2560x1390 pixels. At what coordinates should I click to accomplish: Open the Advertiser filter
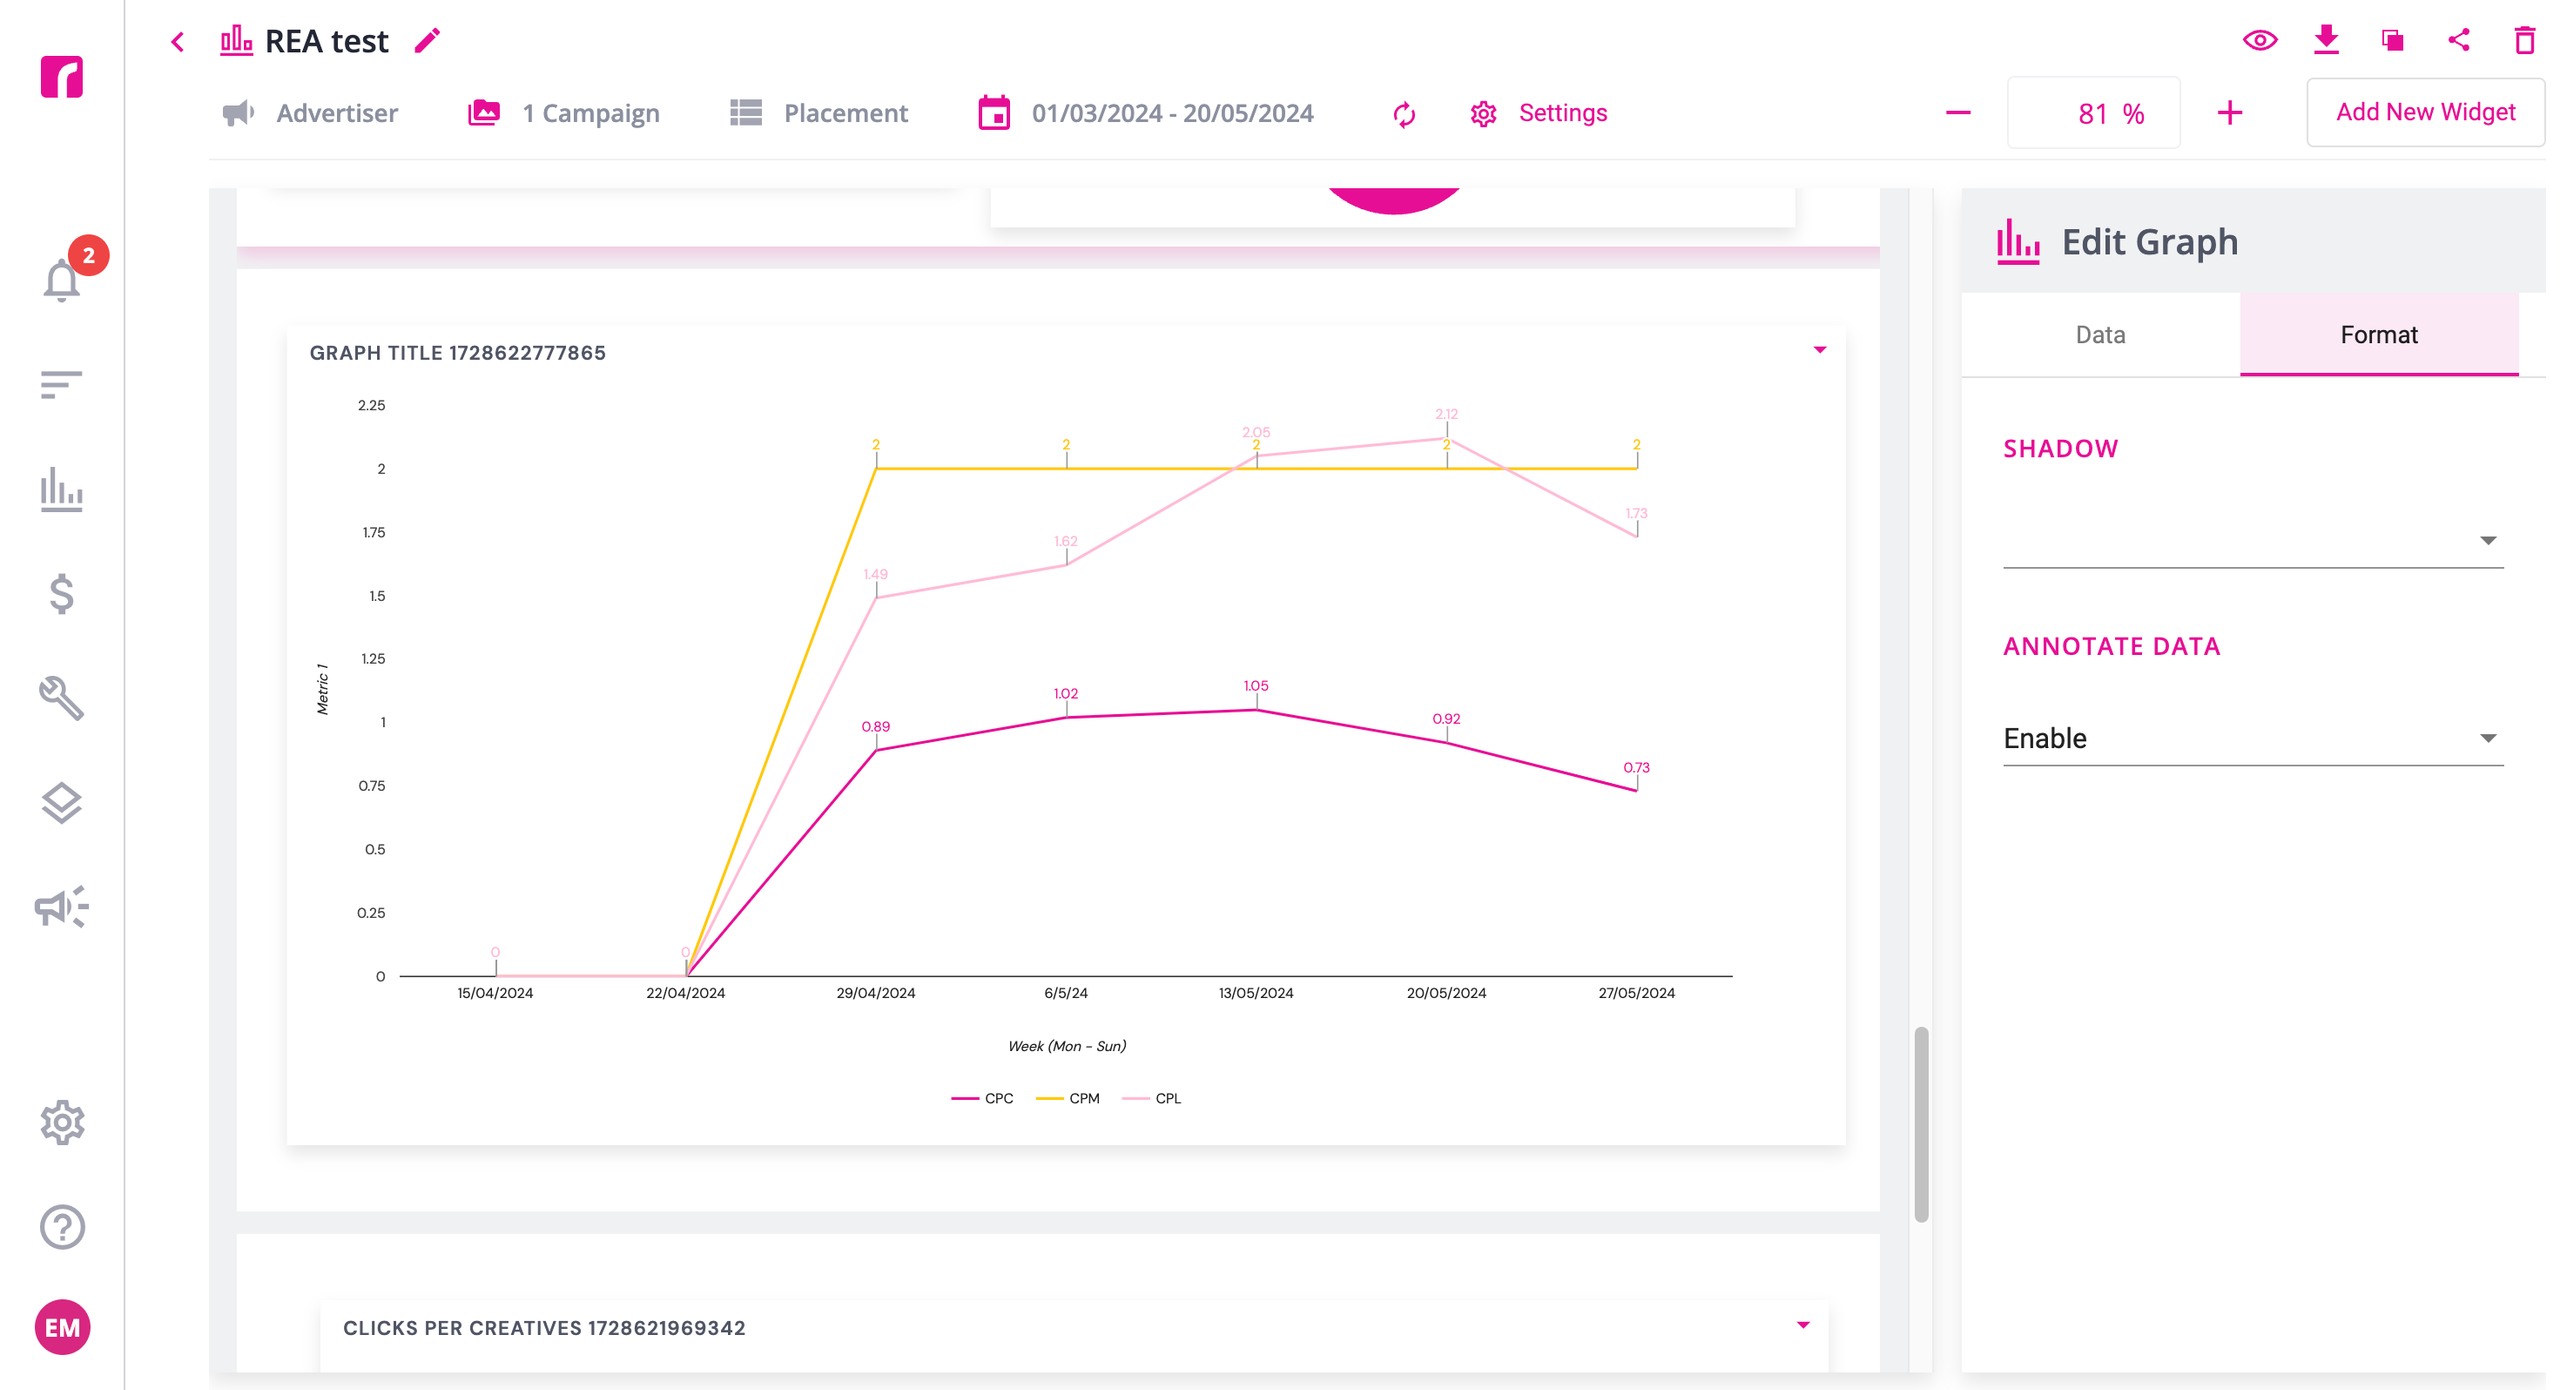tap(309, 113)
